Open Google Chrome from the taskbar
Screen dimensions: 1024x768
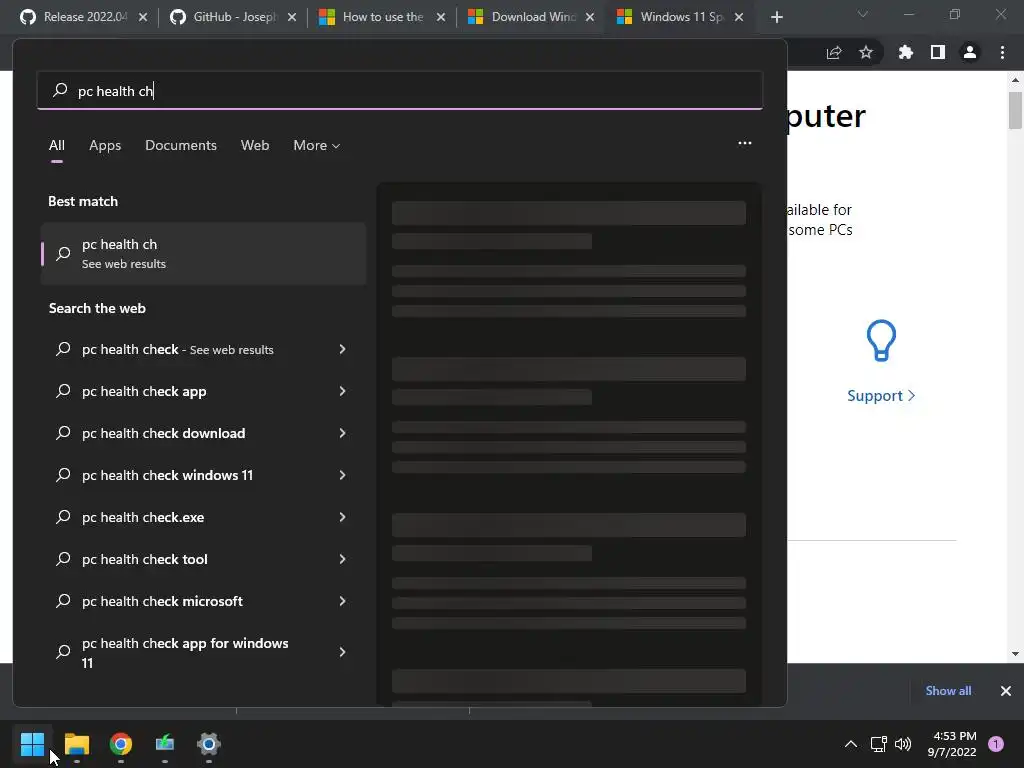[121, 744]
